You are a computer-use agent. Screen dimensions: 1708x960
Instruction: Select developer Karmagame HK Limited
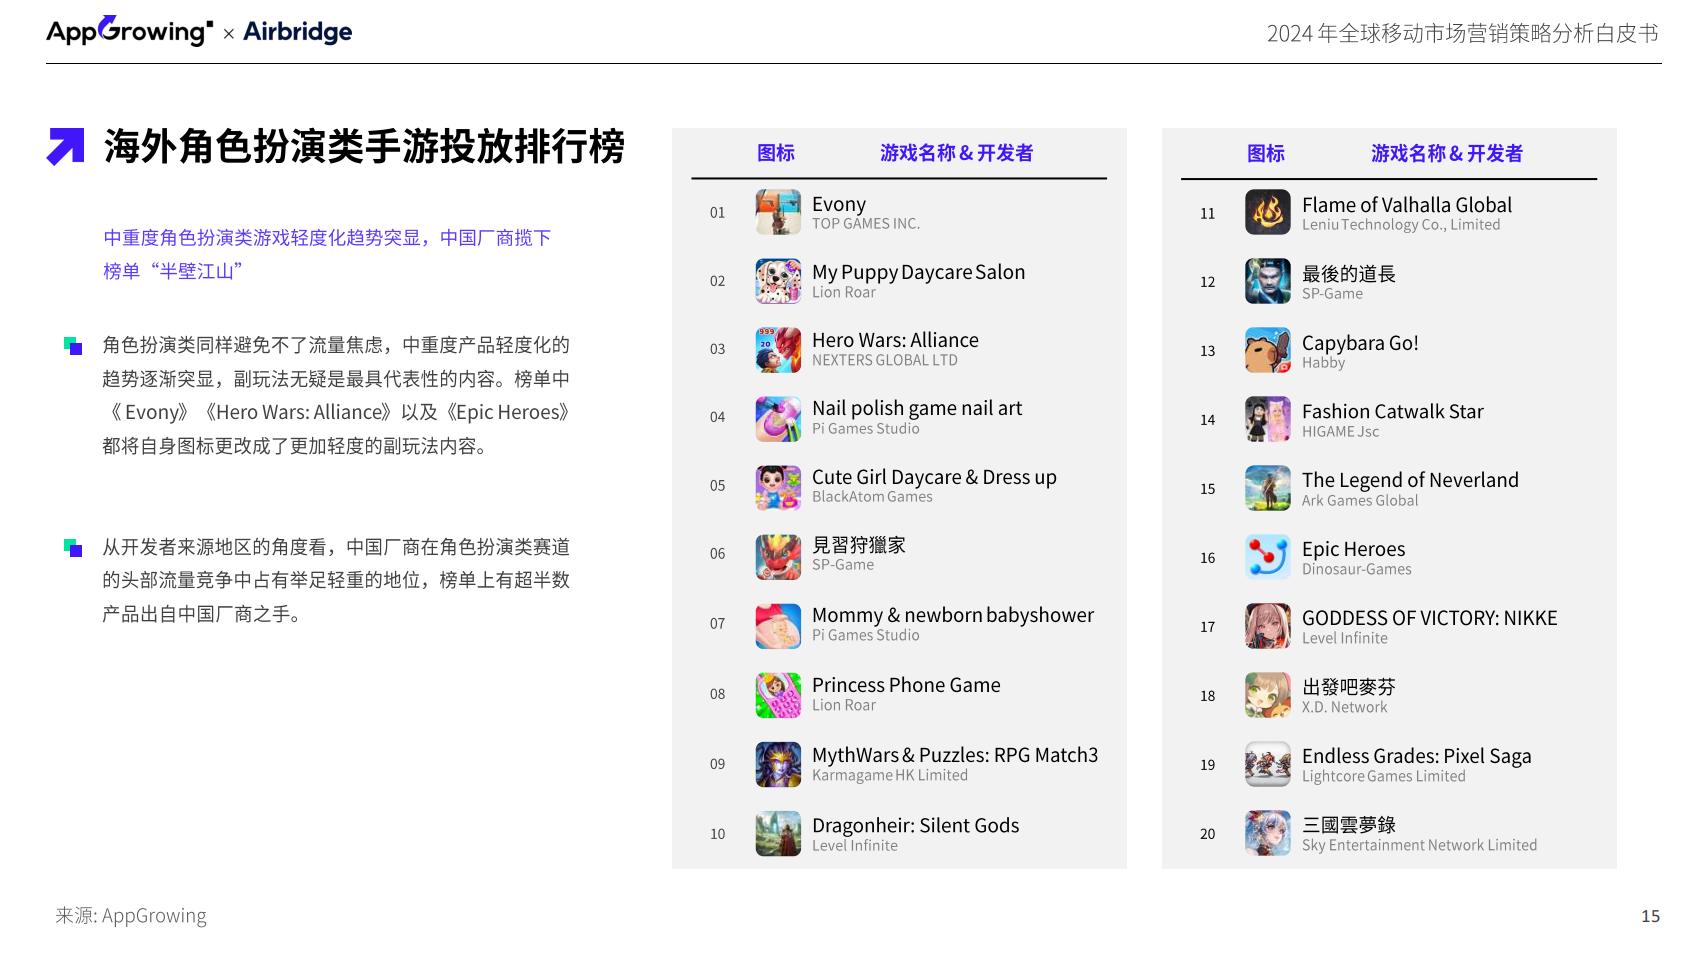[890, 775]
